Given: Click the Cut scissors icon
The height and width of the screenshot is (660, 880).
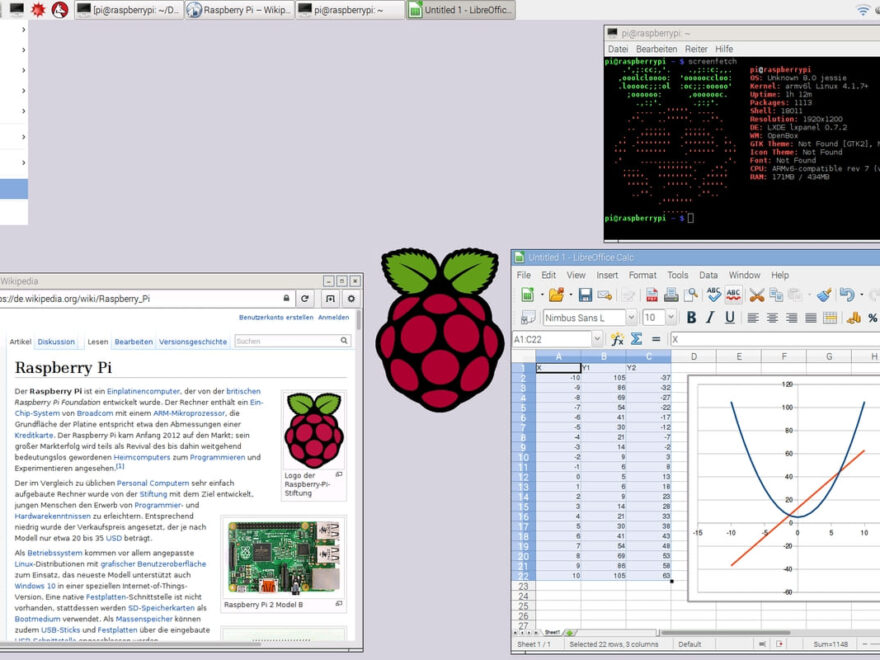Looking at the screenshot, I should pyautogui.click(x=757, y=295).
